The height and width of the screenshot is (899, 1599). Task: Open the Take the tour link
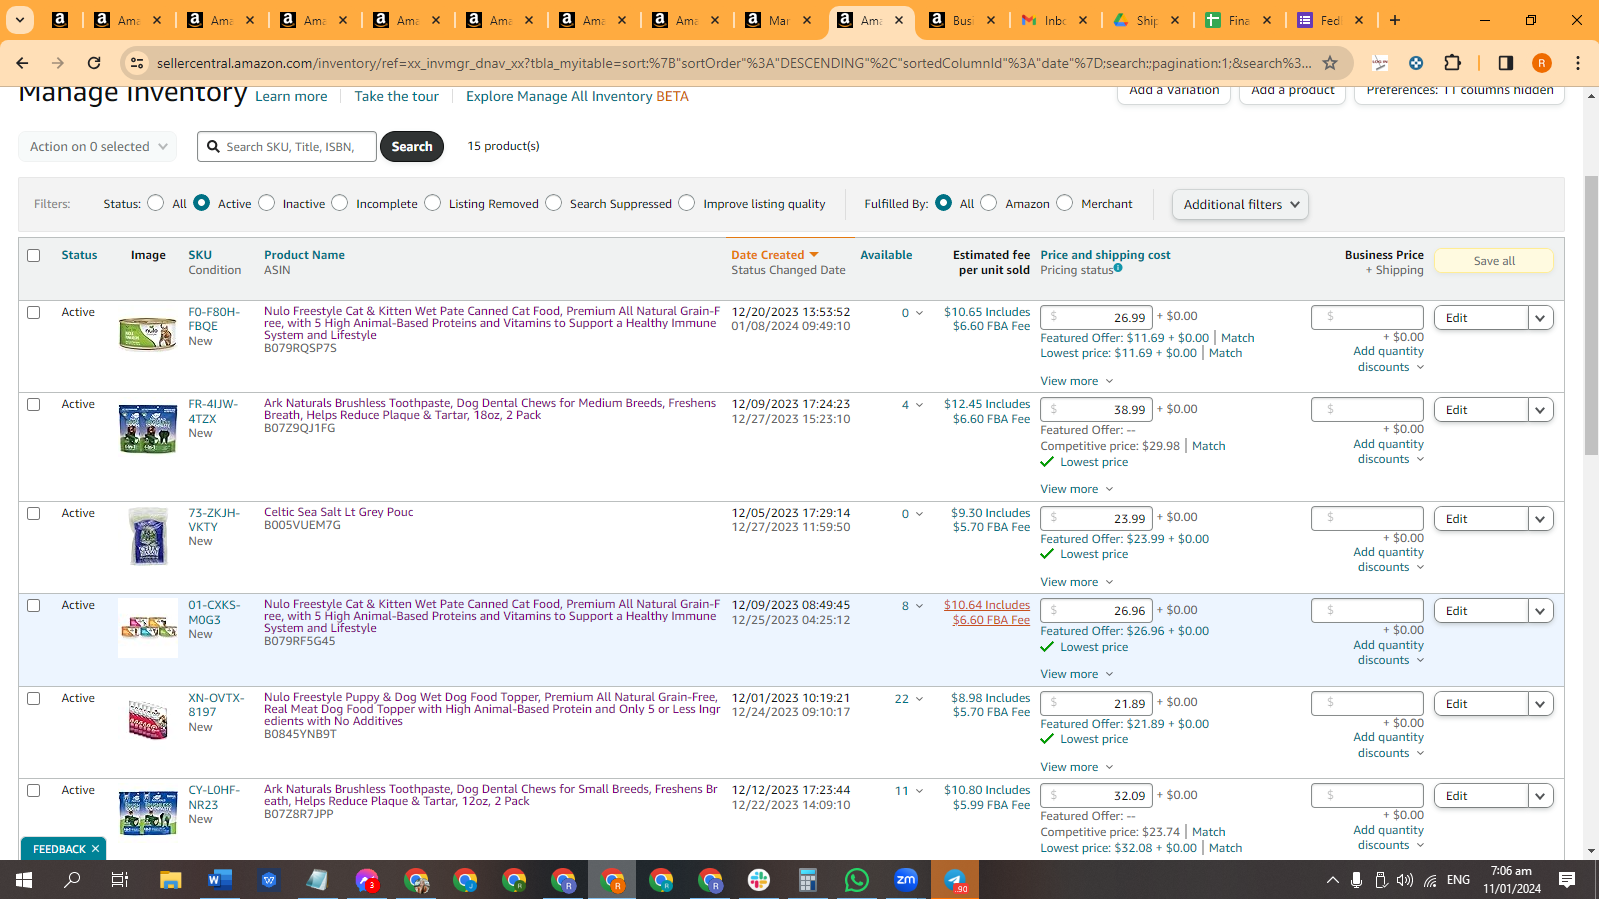[396, 96]
